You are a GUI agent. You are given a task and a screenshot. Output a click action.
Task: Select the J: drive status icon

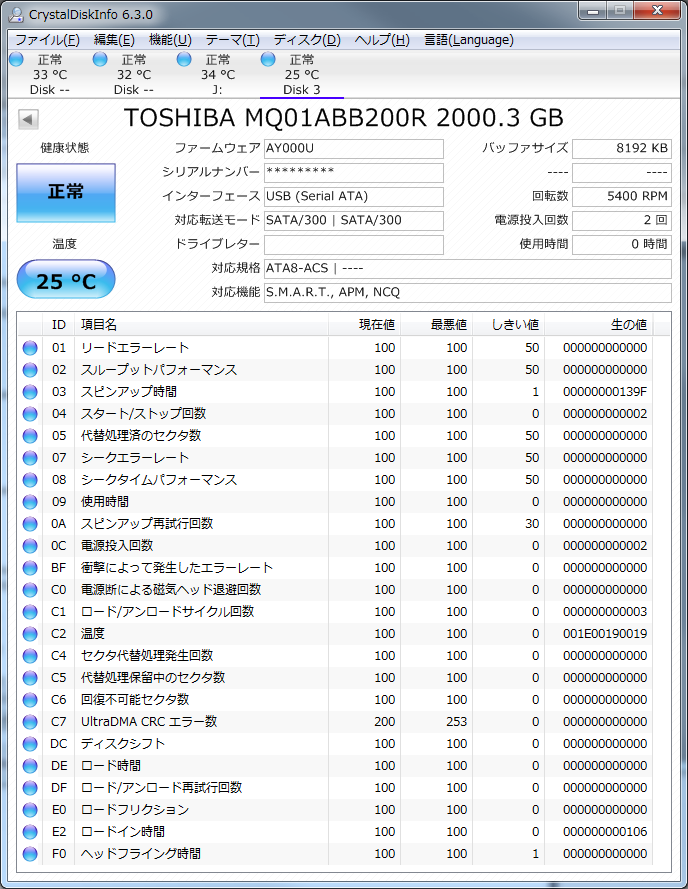click(184, 60)
